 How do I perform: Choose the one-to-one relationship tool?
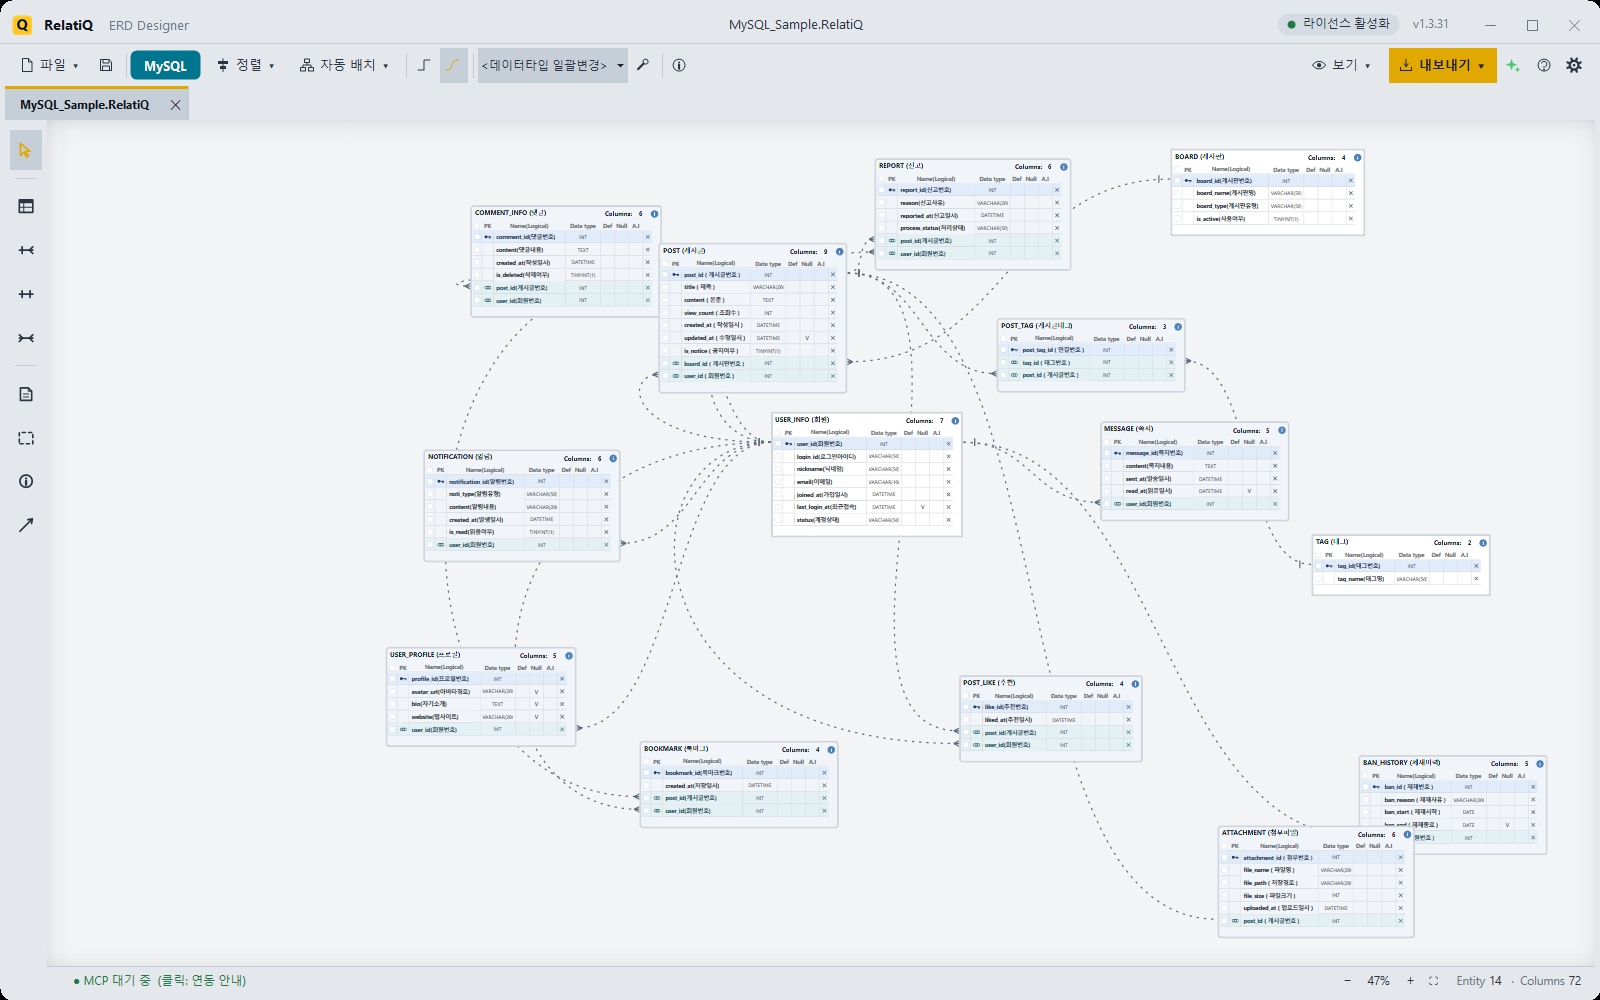(26, 294)
